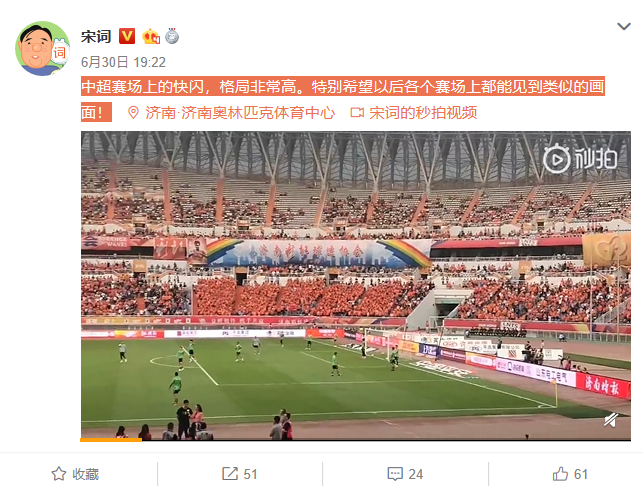Open 宋词's profile avatar

click(x=42, y=48)
